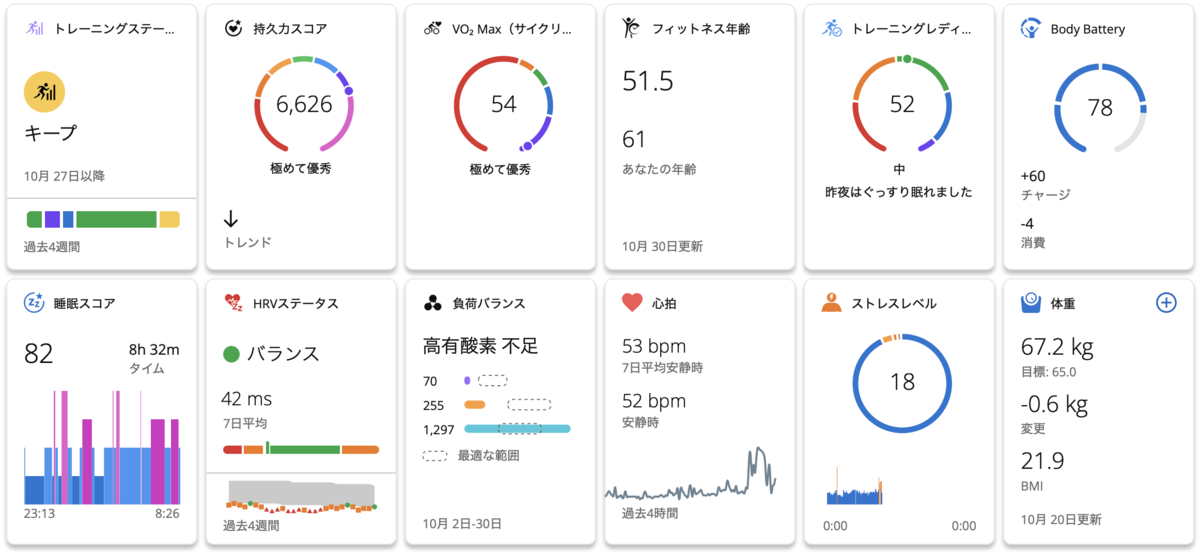The width and height of the screenshot is (1200, 553).
Task: Click the 体重 scale icon
Action: (1030, 302)
